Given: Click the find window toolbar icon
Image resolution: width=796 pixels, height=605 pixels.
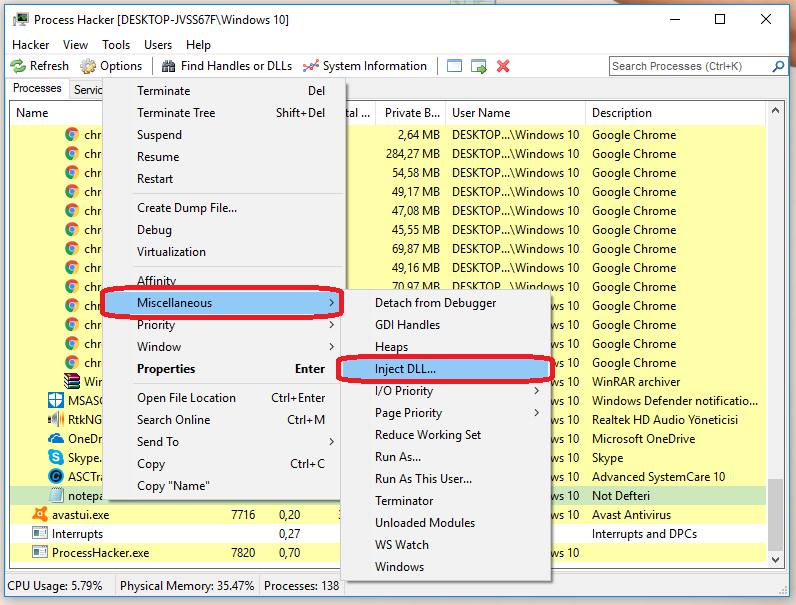Looking at the screenshot, I should (454, 66).
